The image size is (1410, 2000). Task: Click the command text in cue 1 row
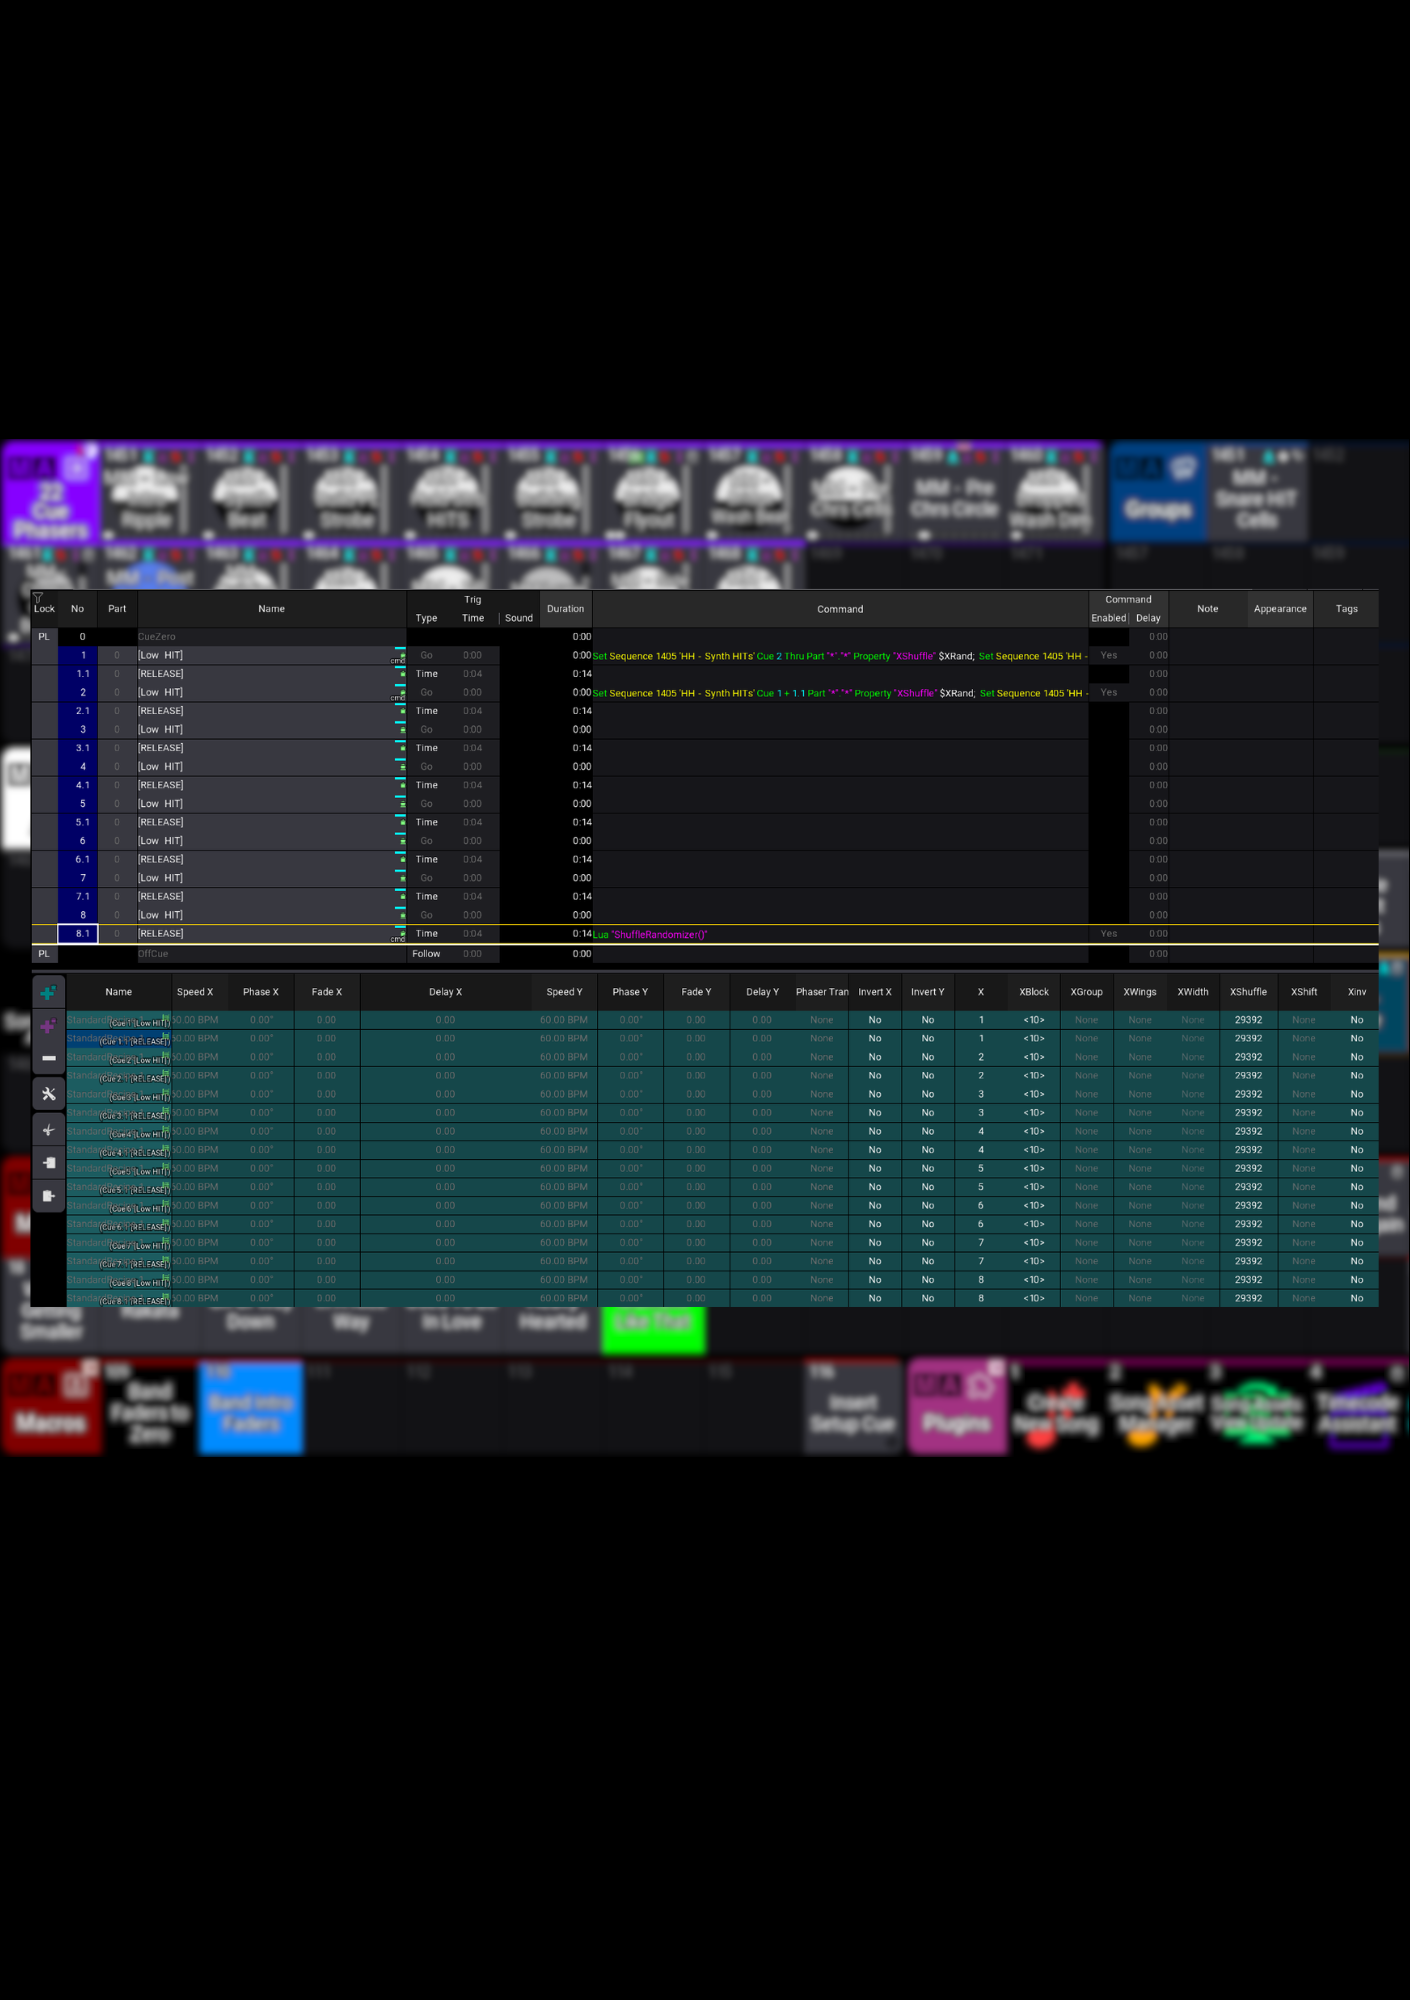[x=840, y=656]
